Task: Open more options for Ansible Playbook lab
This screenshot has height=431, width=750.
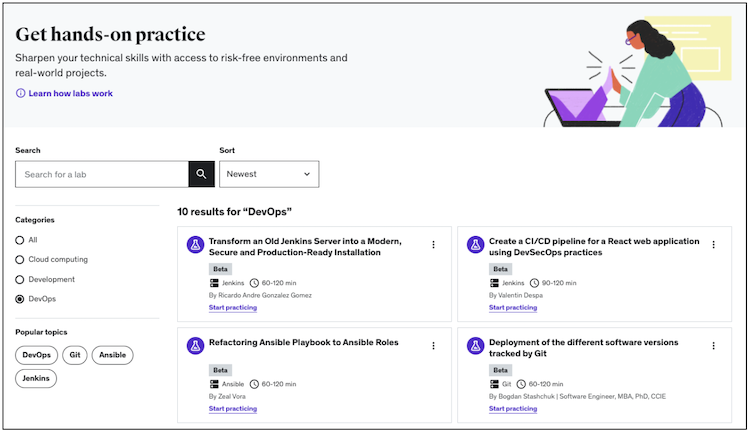Action: pos(433,346)
